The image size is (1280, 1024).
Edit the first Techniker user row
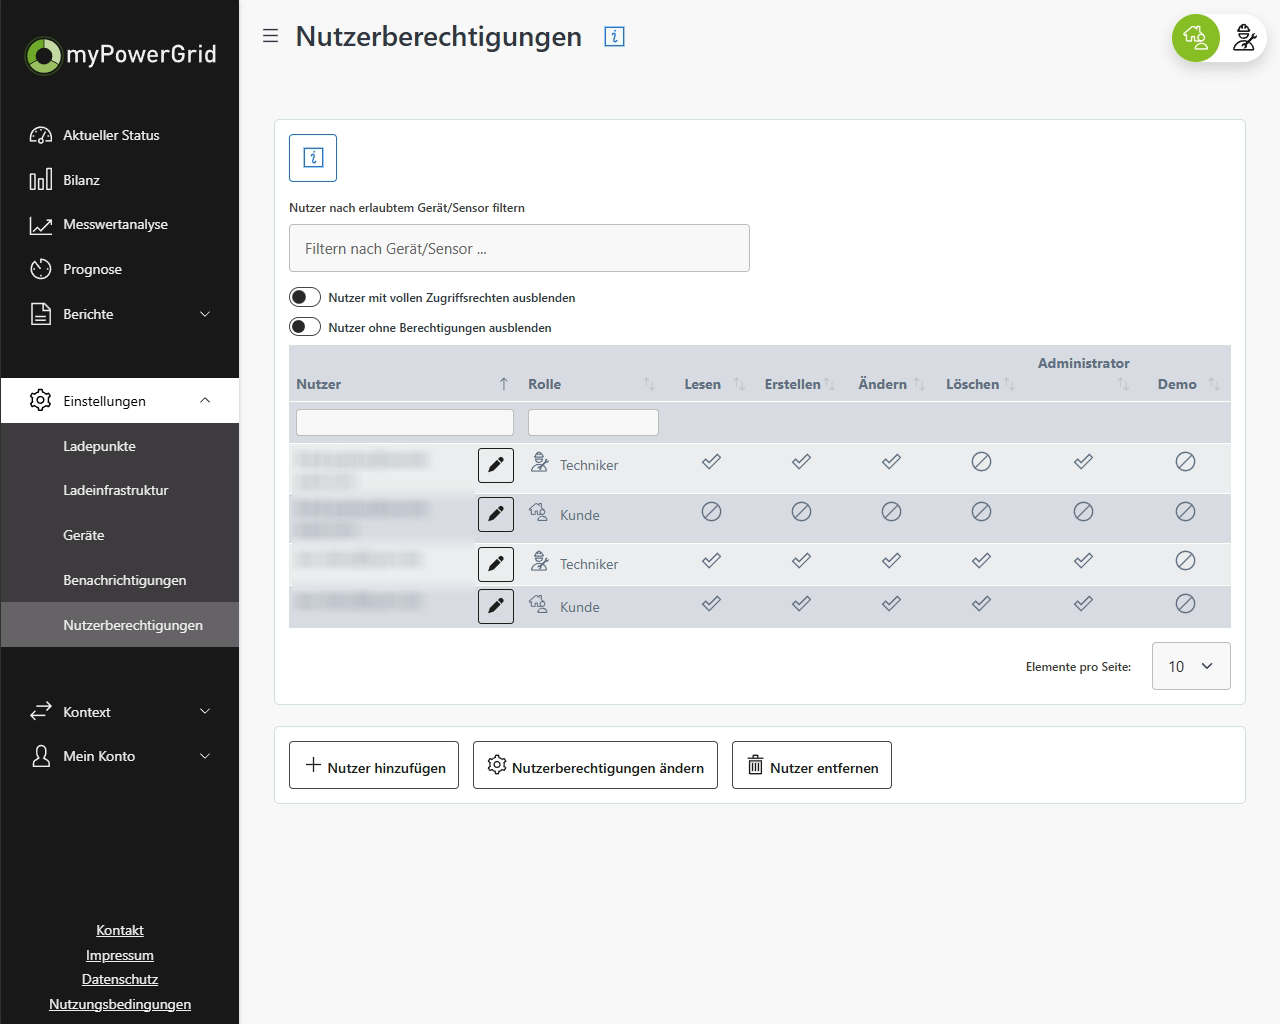496,465
